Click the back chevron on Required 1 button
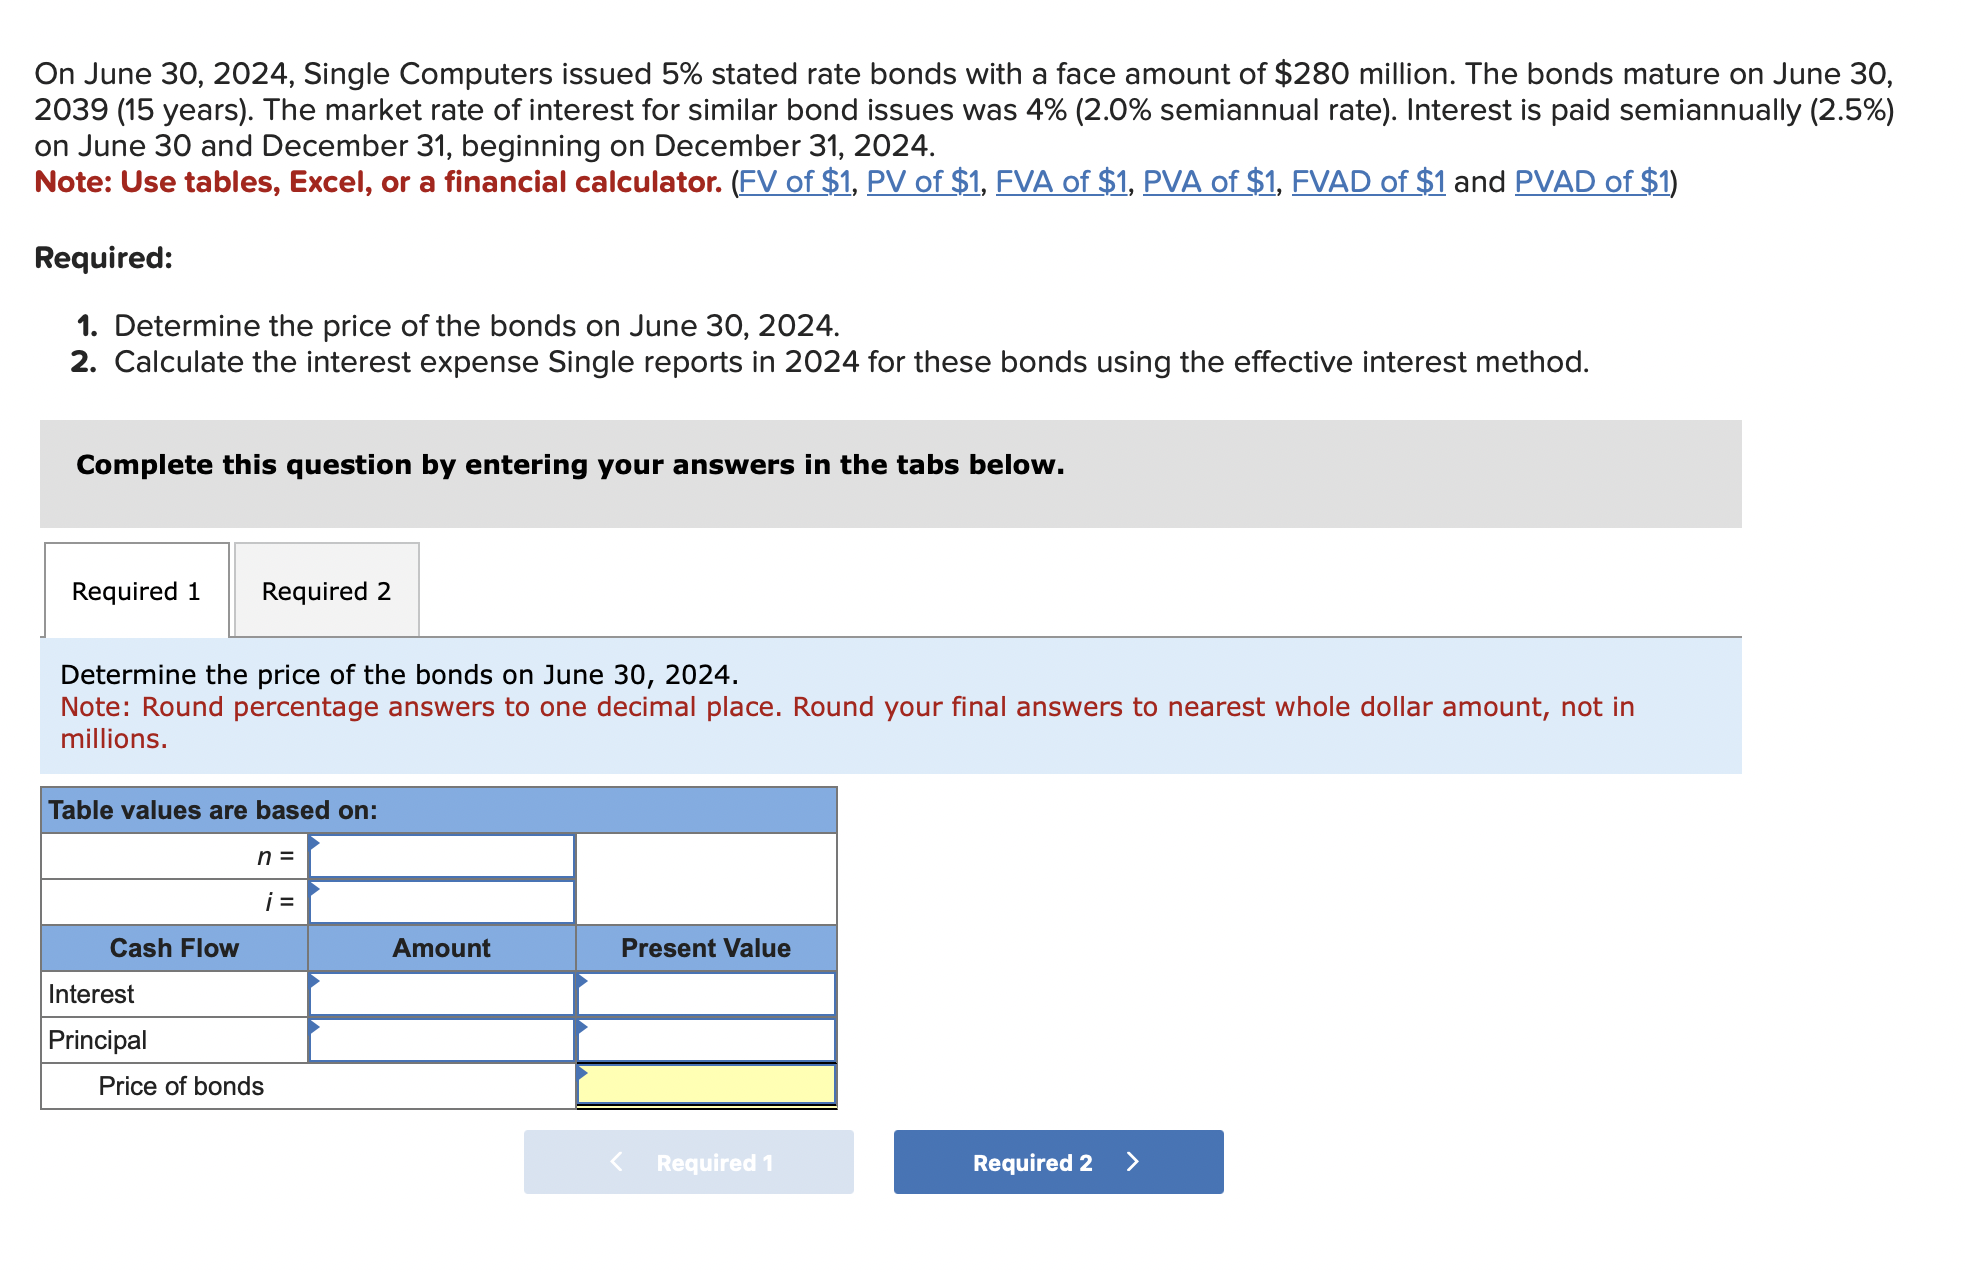This screenshot has height=1272, width=1966. pyautogui.click(x=614, y=1162)
